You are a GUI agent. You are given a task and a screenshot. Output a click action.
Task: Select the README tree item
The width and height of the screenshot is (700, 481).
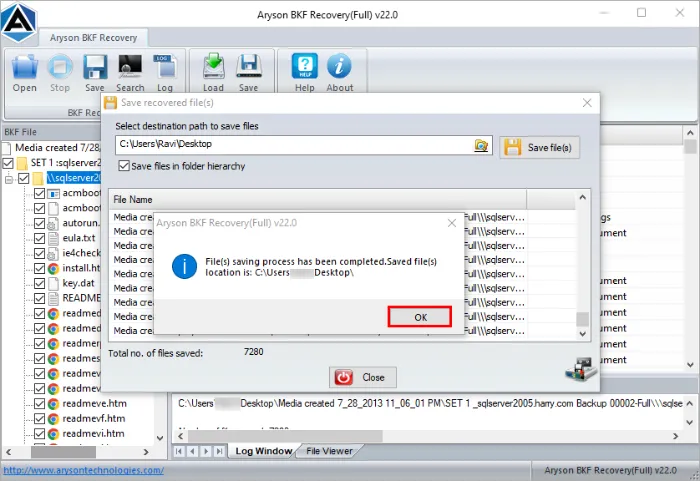click(81, 298)
